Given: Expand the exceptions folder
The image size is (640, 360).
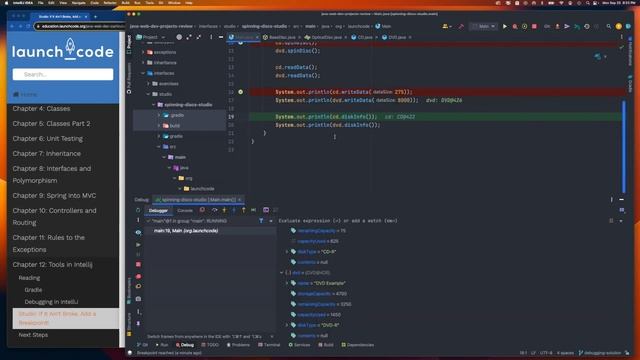Looking at the screenshot, I should tap(143, 52).
